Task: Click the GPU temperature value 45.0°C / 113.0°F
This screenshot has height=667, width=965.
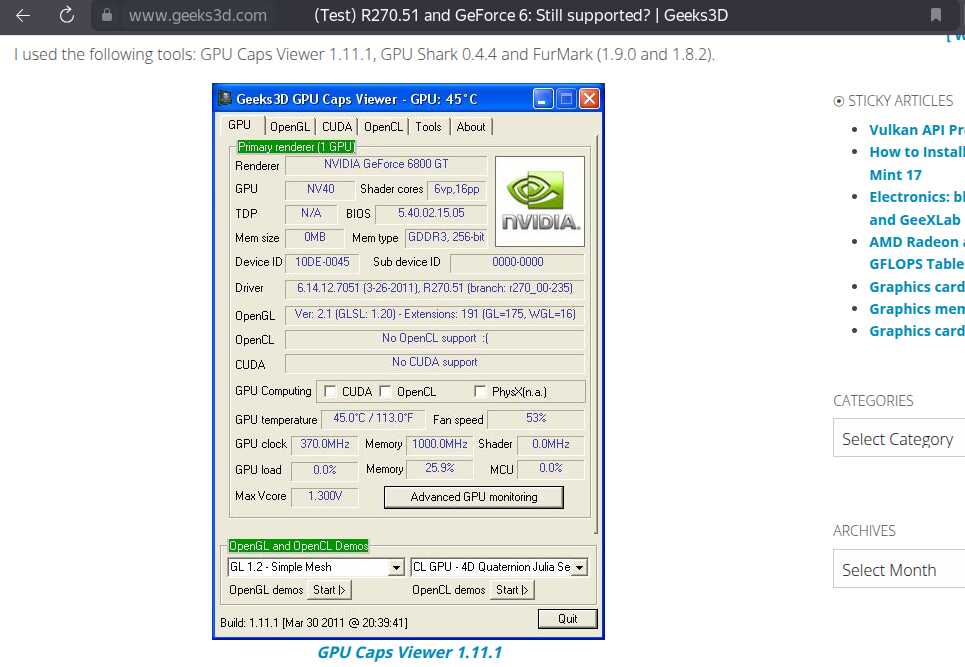Action: click(374, 418)
